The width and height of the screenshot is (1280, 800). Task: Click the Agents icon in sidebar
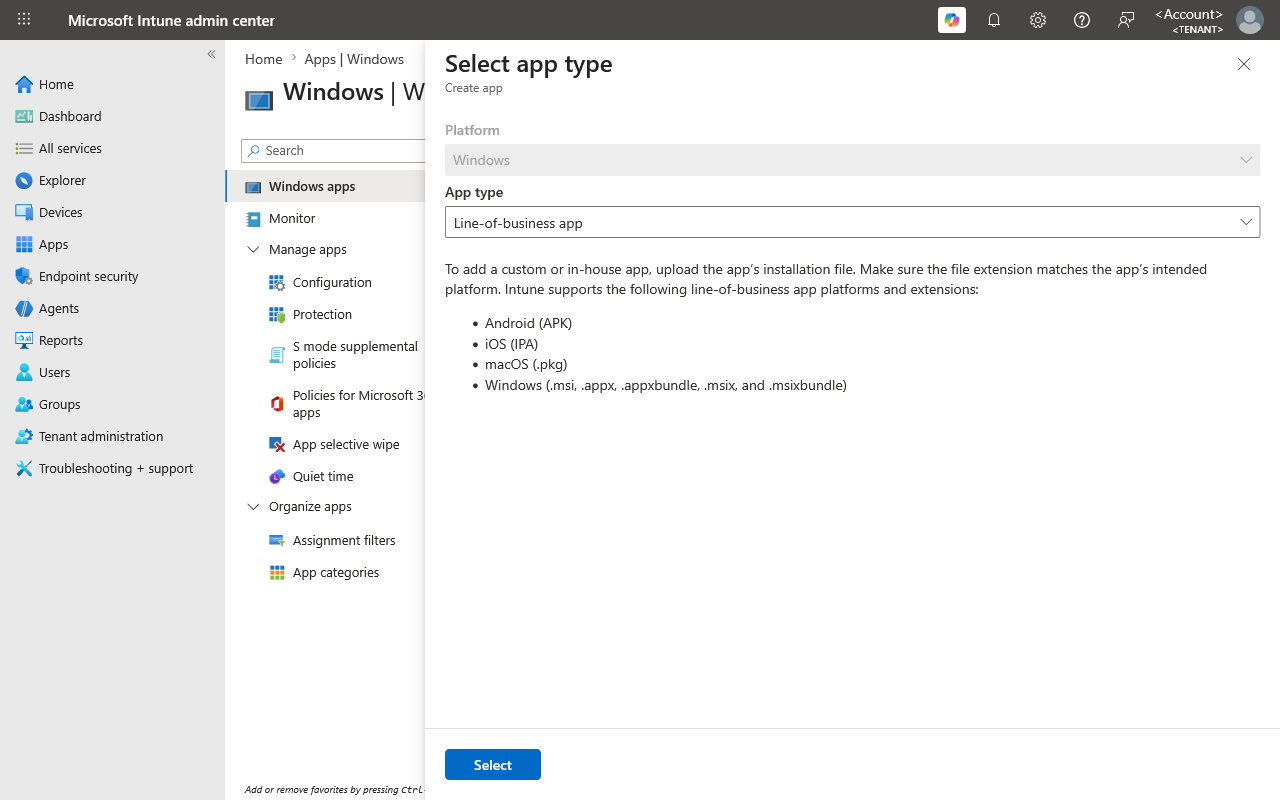[24, 308]
